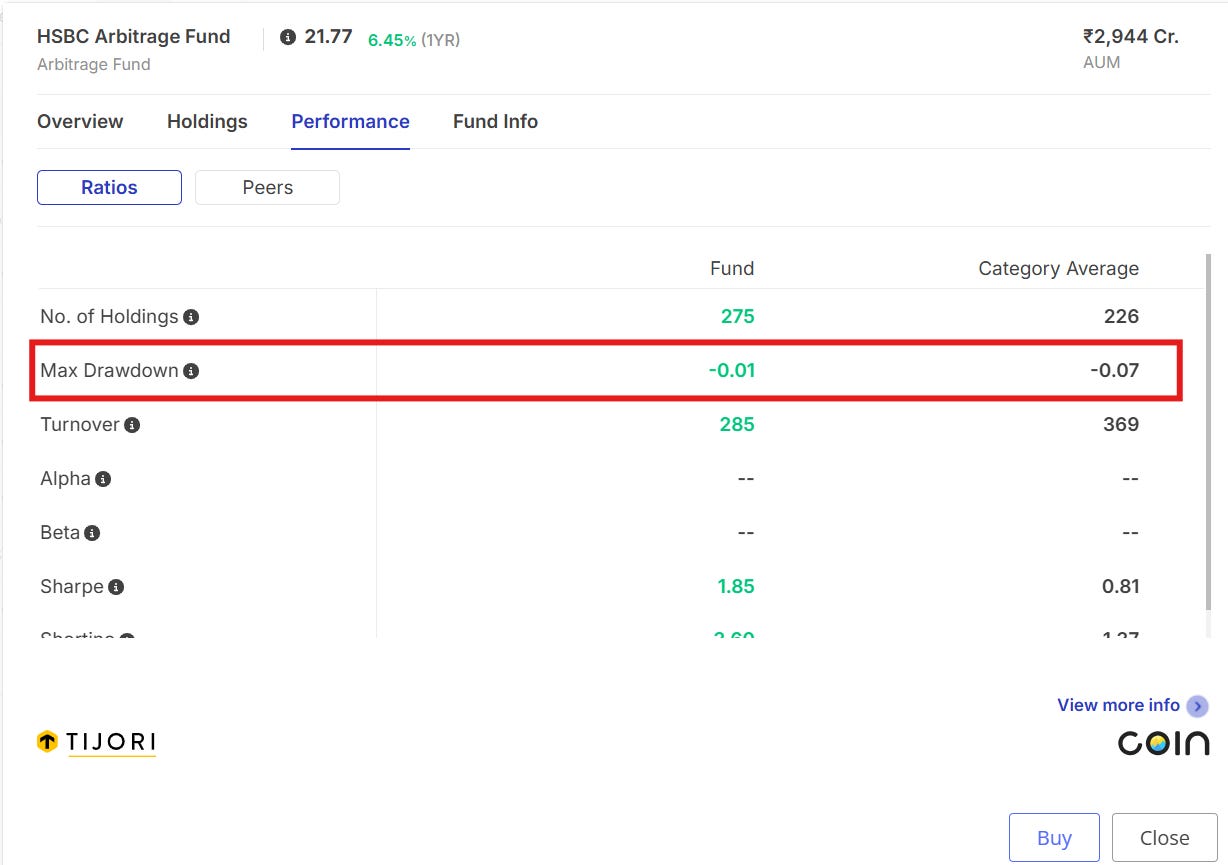This screenshot has width=1228, height=865.
Task: Click info icon beside Beta
Action: (92, 533)
